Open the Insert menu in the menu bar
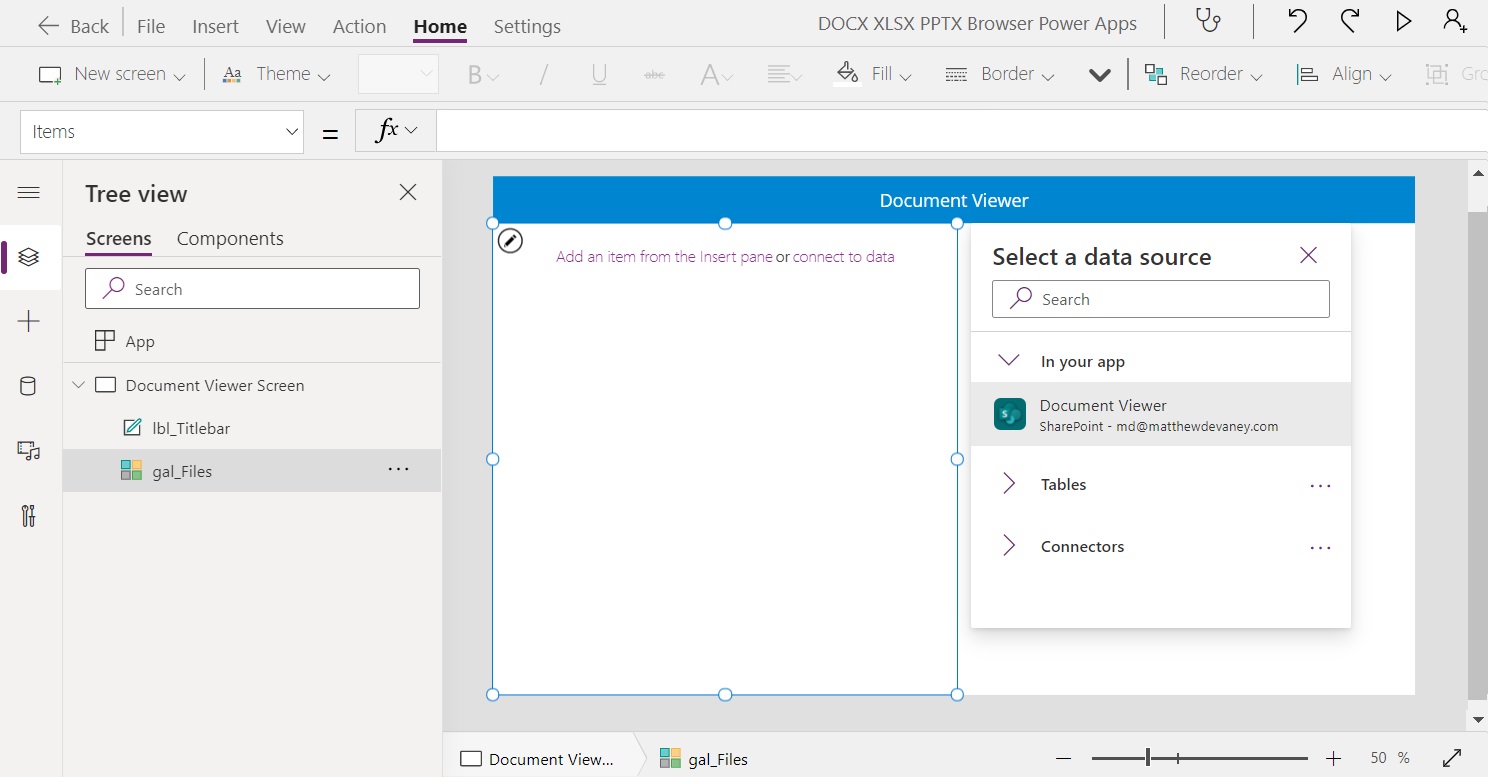Image resolution: width=1488 pixels, height=777 pixels. (214, 26)
